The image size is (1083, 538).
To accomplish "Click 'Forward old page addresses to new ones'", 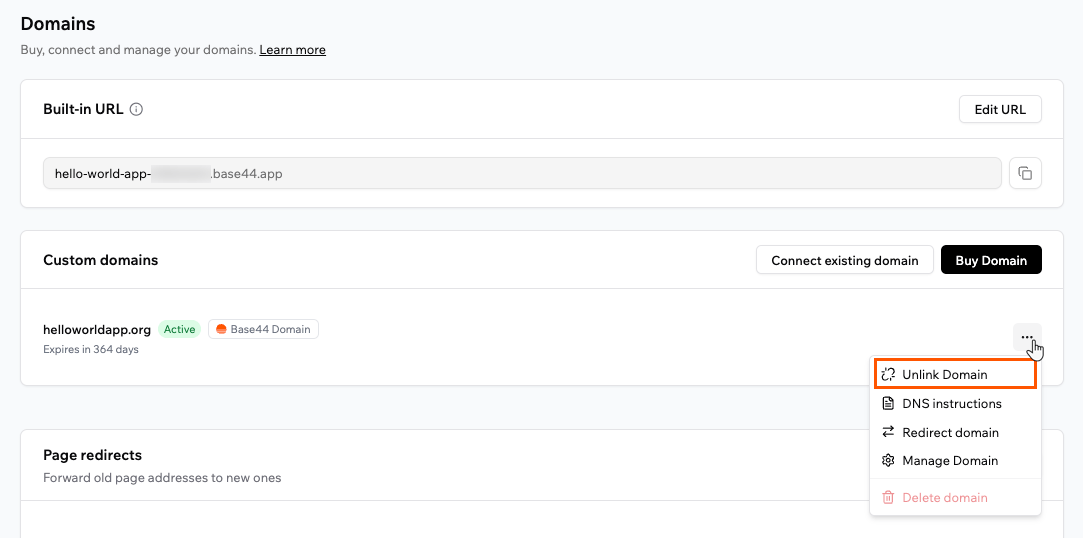I will pyautogui.click(x=162, y=477).
